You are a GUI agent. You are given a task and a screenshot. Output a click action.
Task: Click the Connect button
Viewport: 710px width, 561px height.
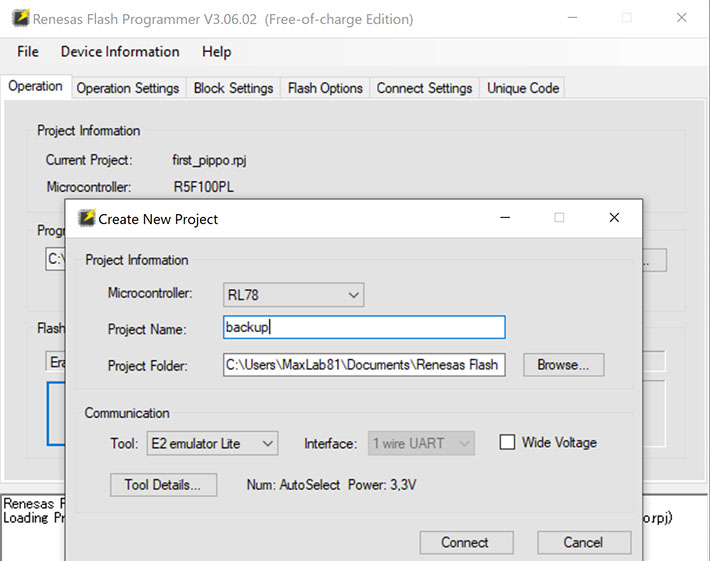(466, 542)
